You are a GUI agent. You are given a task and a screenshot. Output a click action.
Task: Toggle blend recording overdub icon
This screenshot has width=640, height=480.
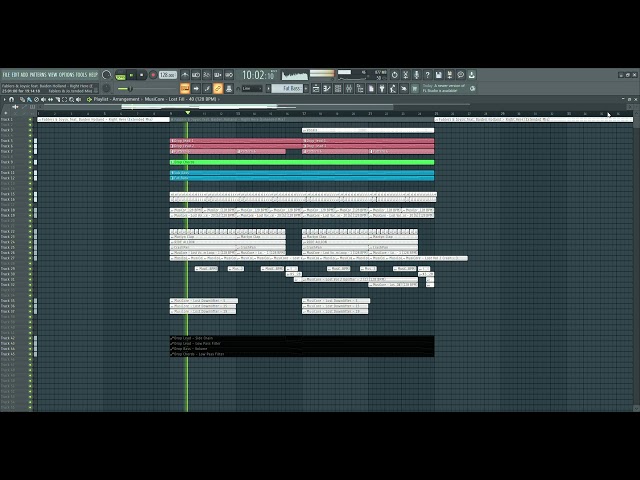pyautogui.click(x=218, y=75)
